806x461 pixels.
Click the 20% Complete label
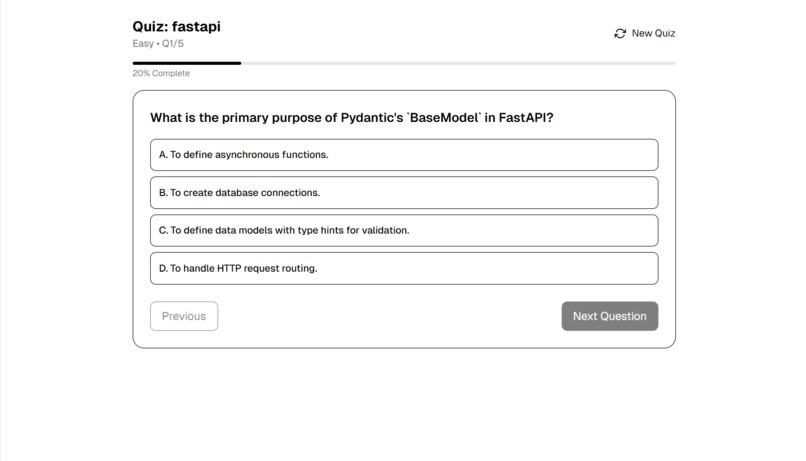(161, 74)
